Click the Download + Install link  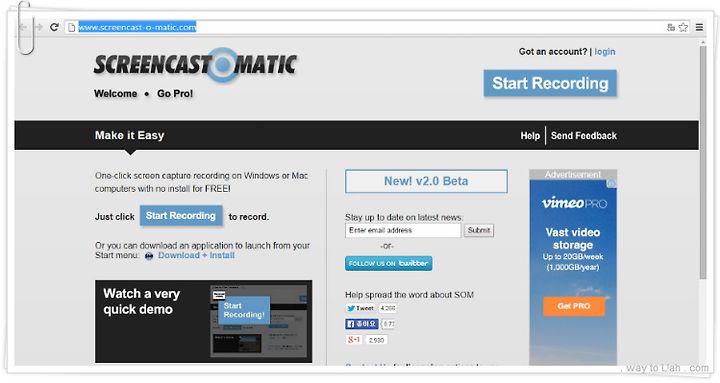(x=196, y=255)
